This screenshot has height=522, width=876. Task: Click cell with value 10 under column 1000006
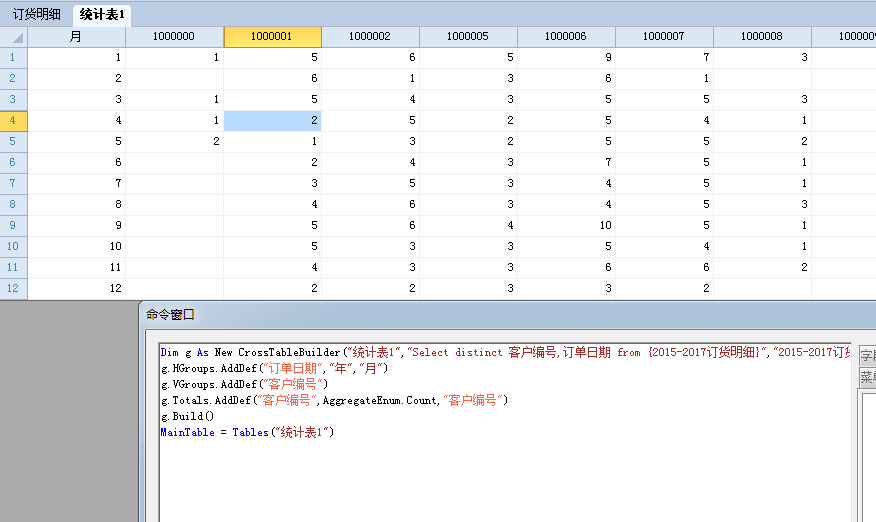[566, 225]
